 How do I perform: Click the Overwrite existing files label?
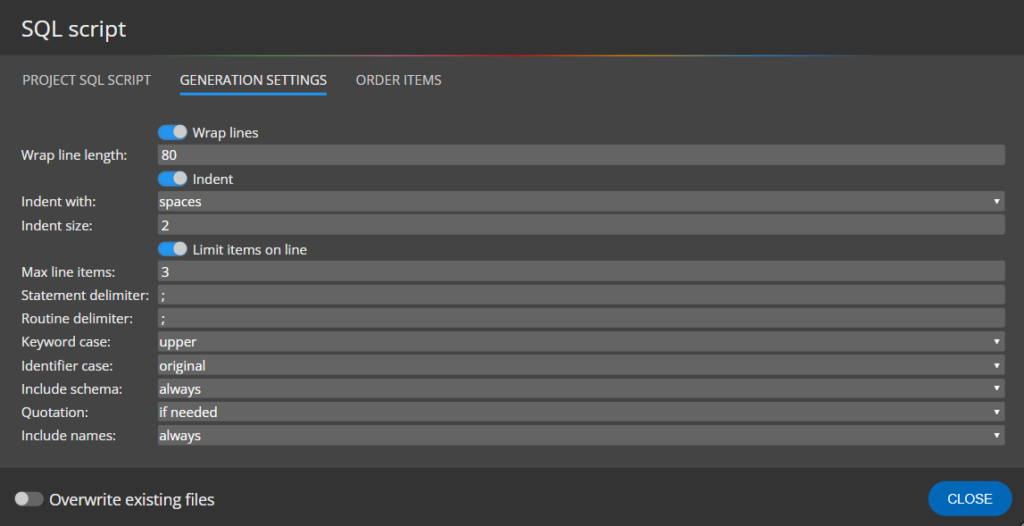pos(132,499)
